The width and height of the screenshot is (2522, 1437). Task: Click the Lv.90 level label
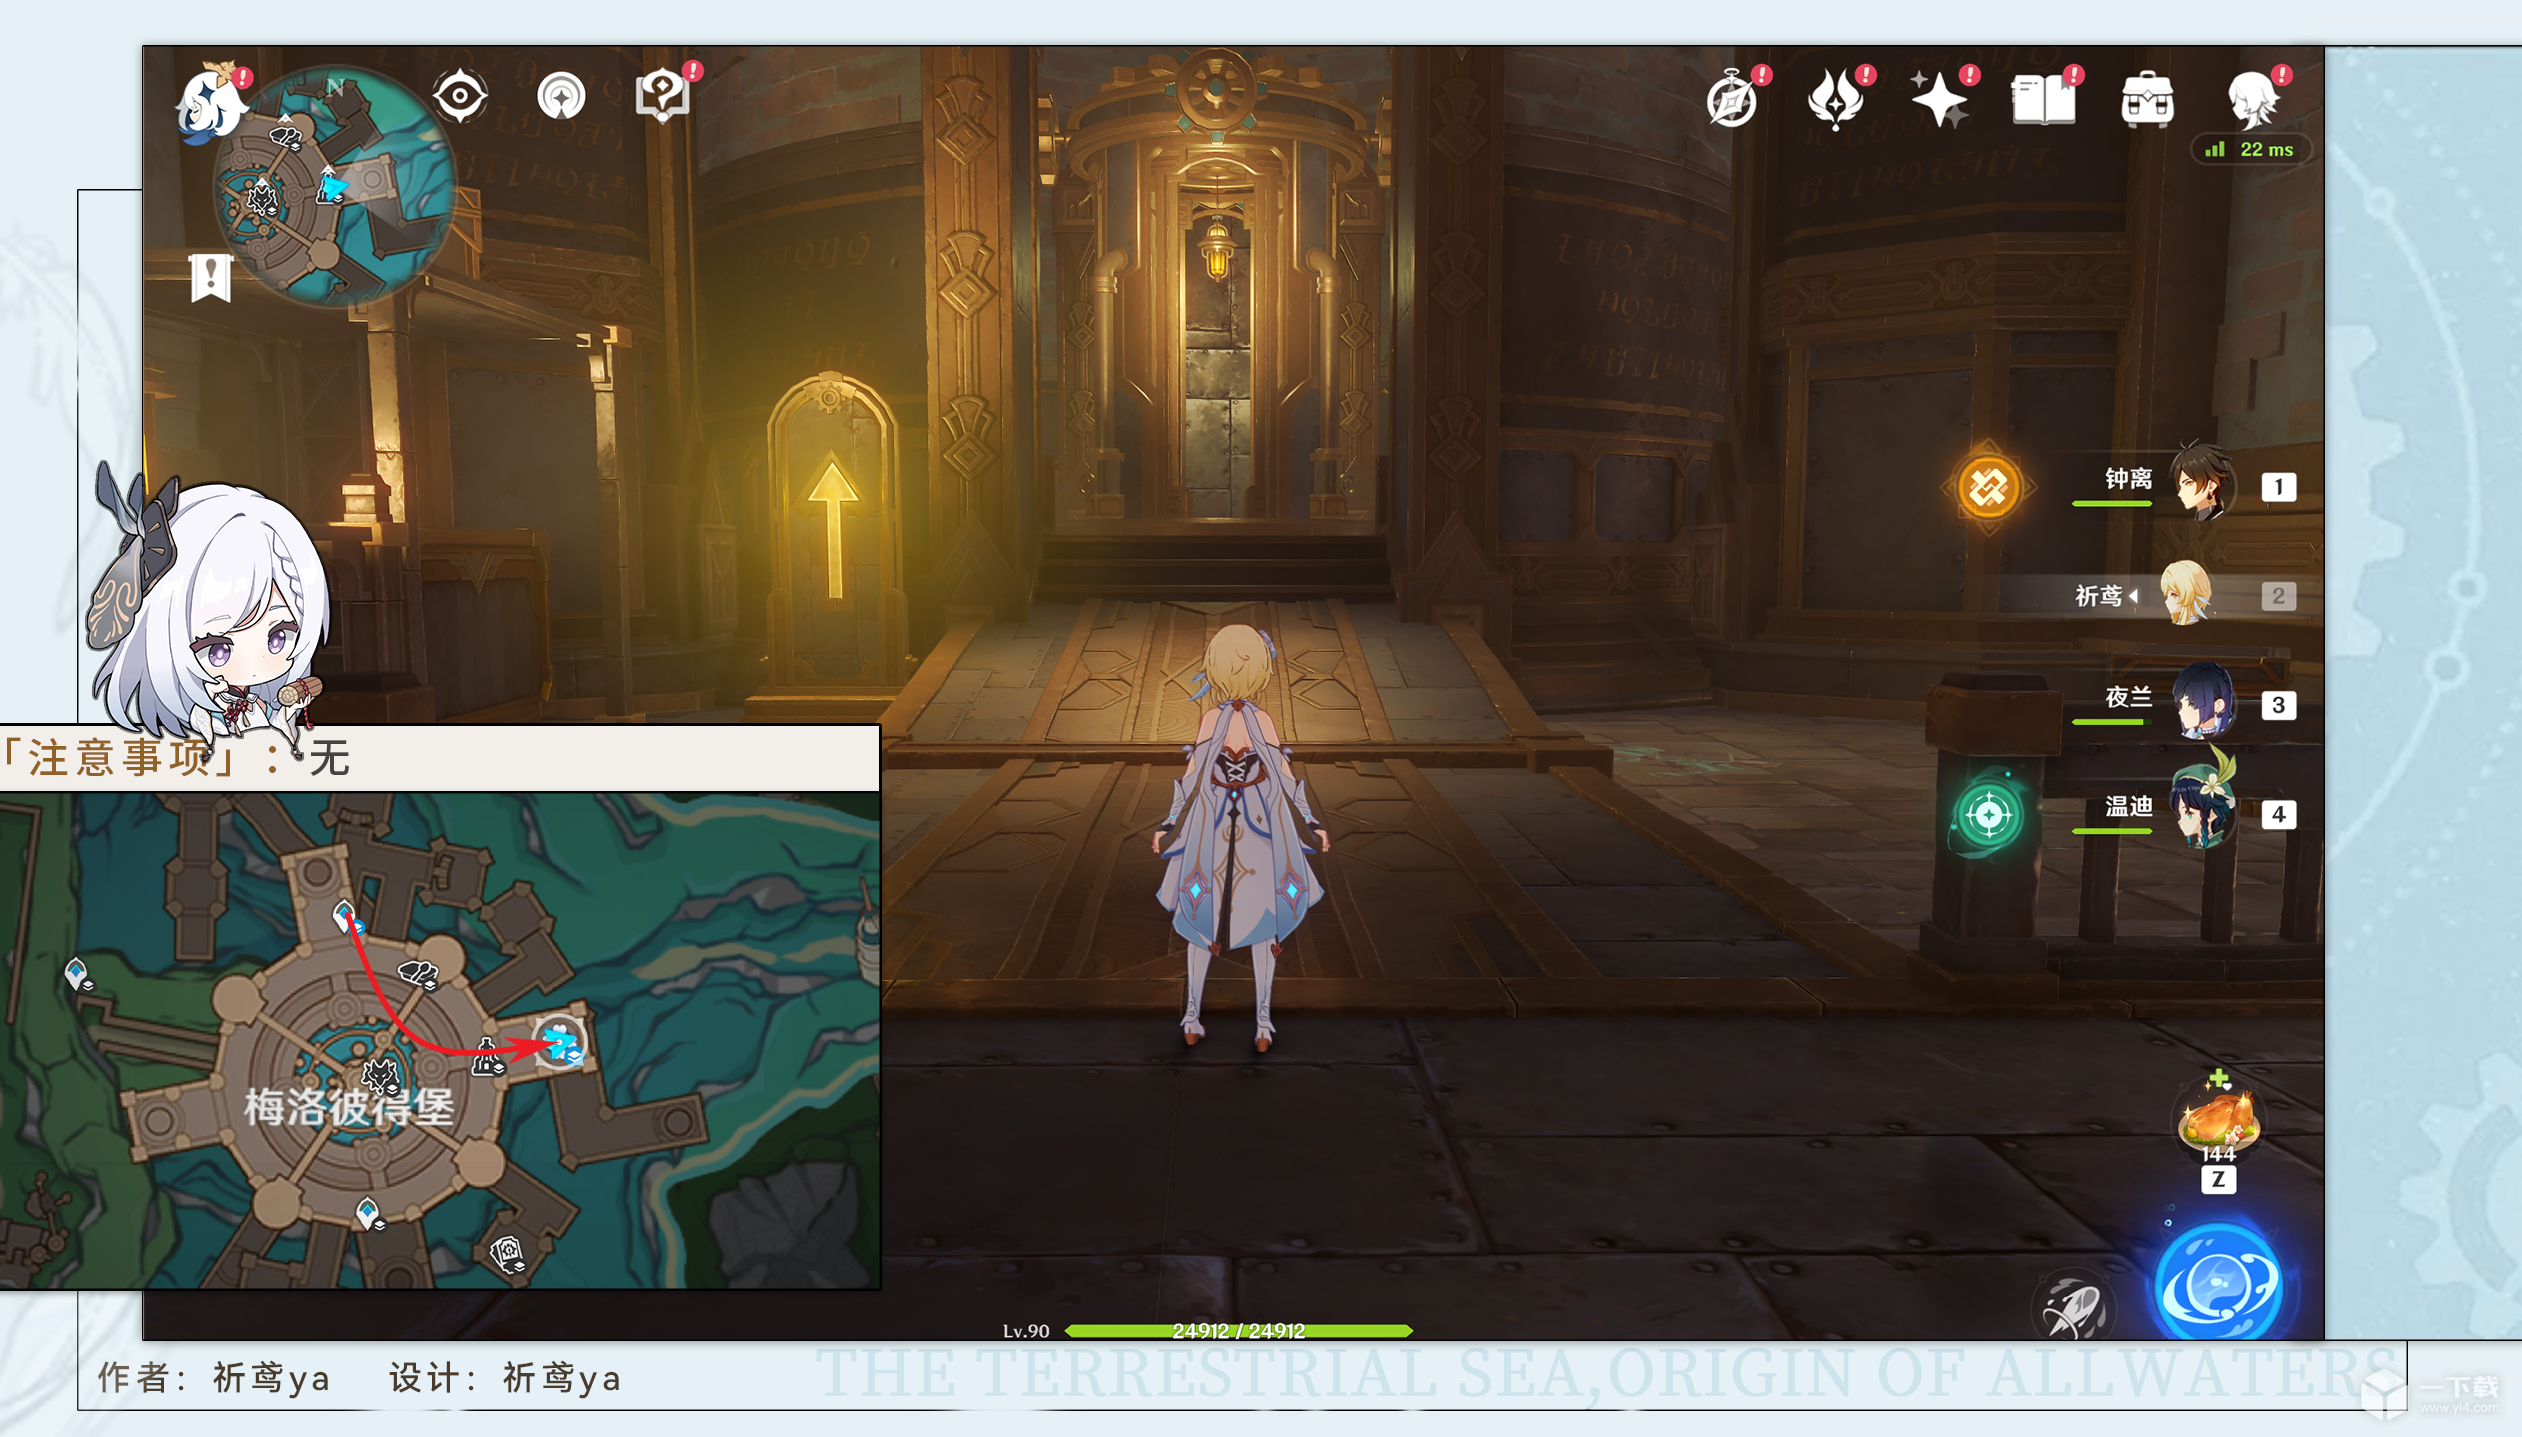pyautogui.click(x=1026, y=1331)
